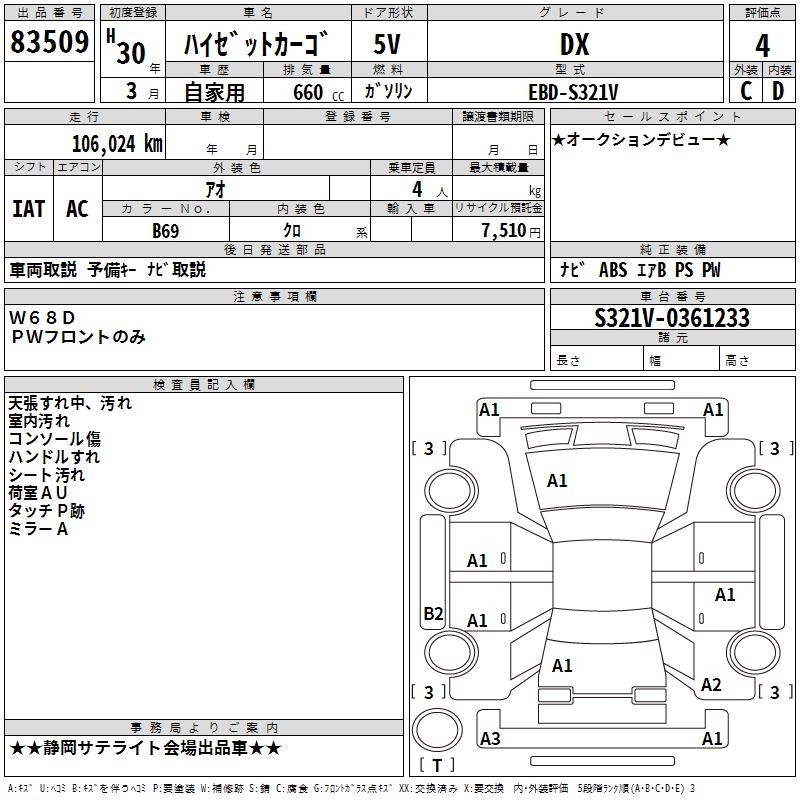This screenshot has height=800, width=800.
Task: Click the A3 mark on the car diagram
Action: pos(490,739)
